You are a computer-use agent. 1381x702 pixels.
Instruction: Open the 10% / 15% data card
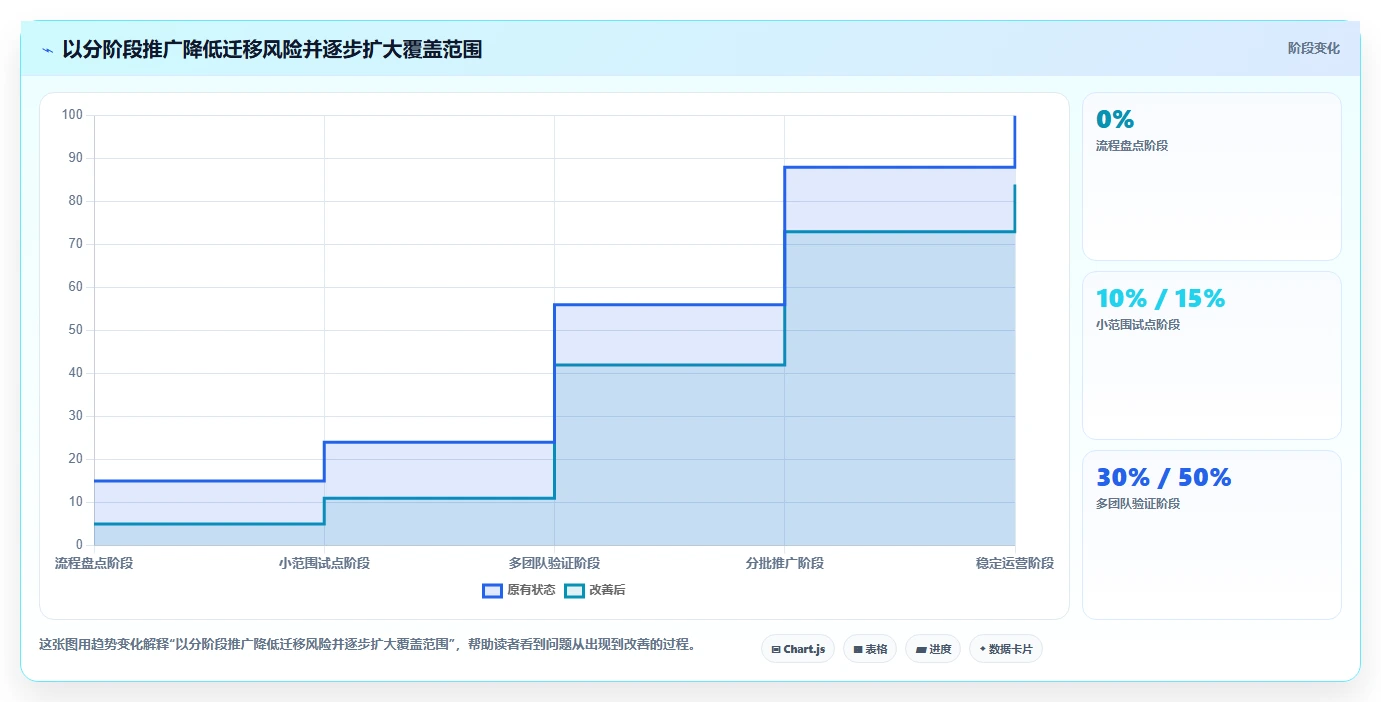pyautogui.click(x=1211, y=355)
